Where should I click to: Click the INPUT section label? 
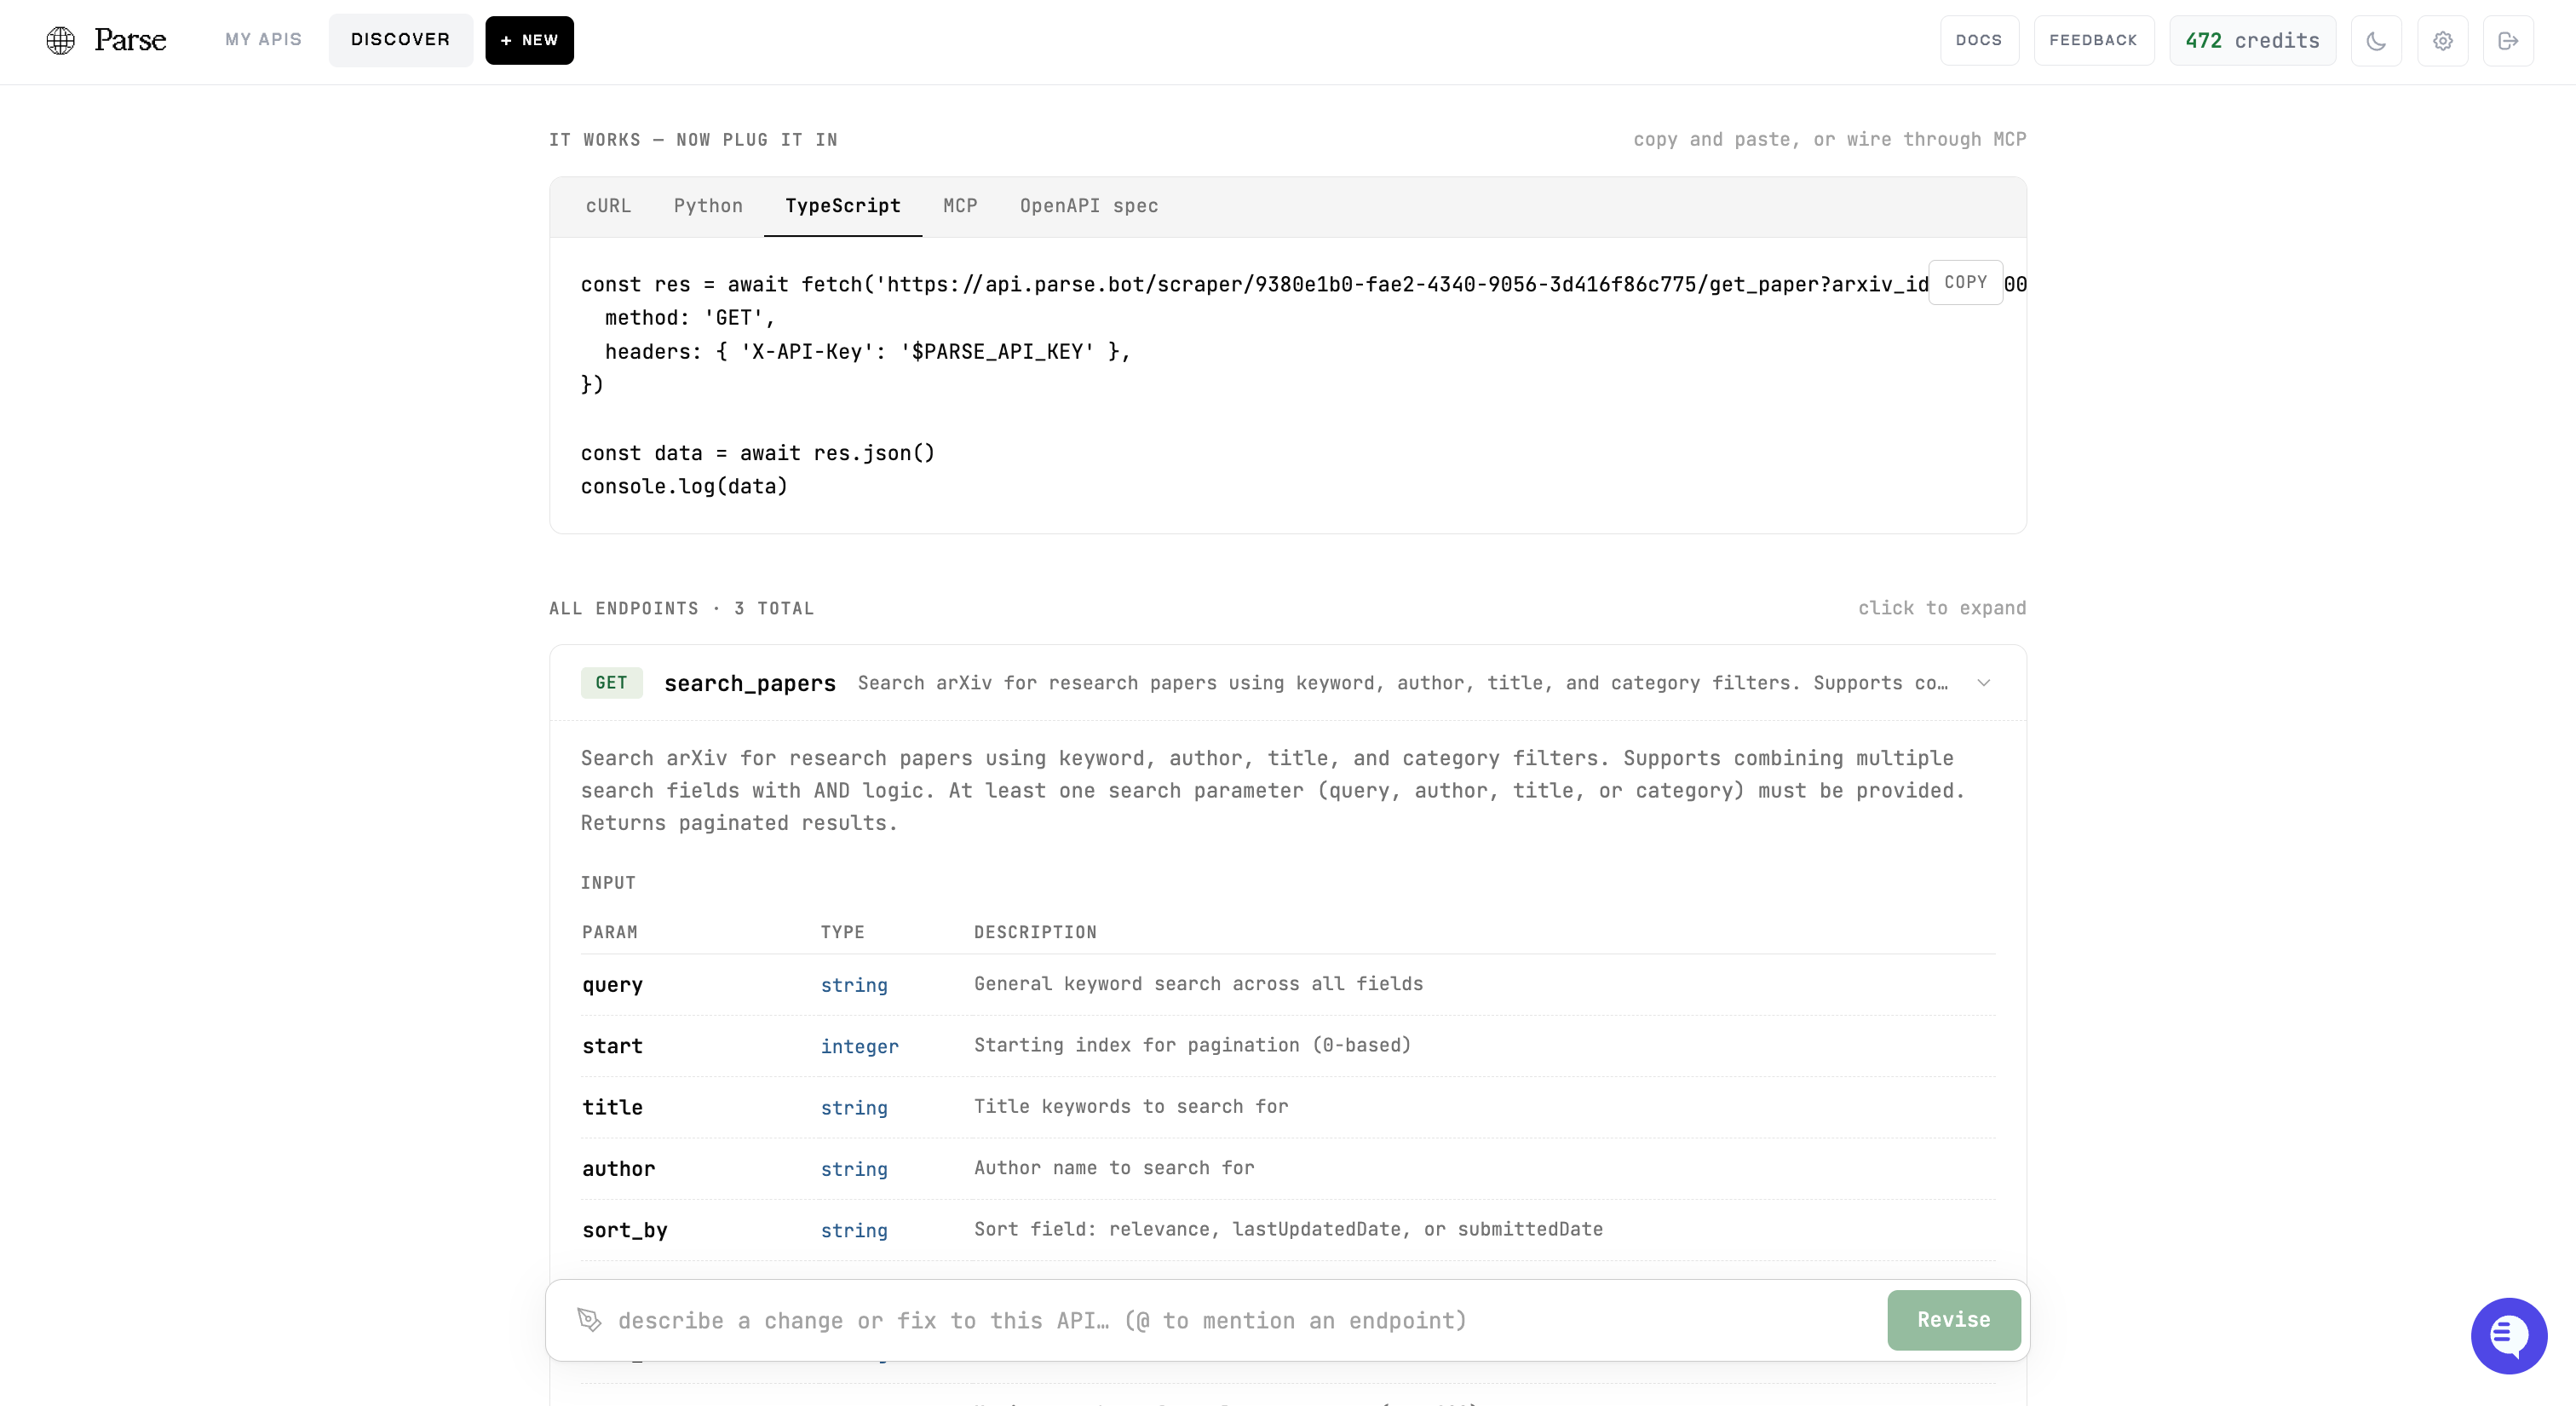608,883
